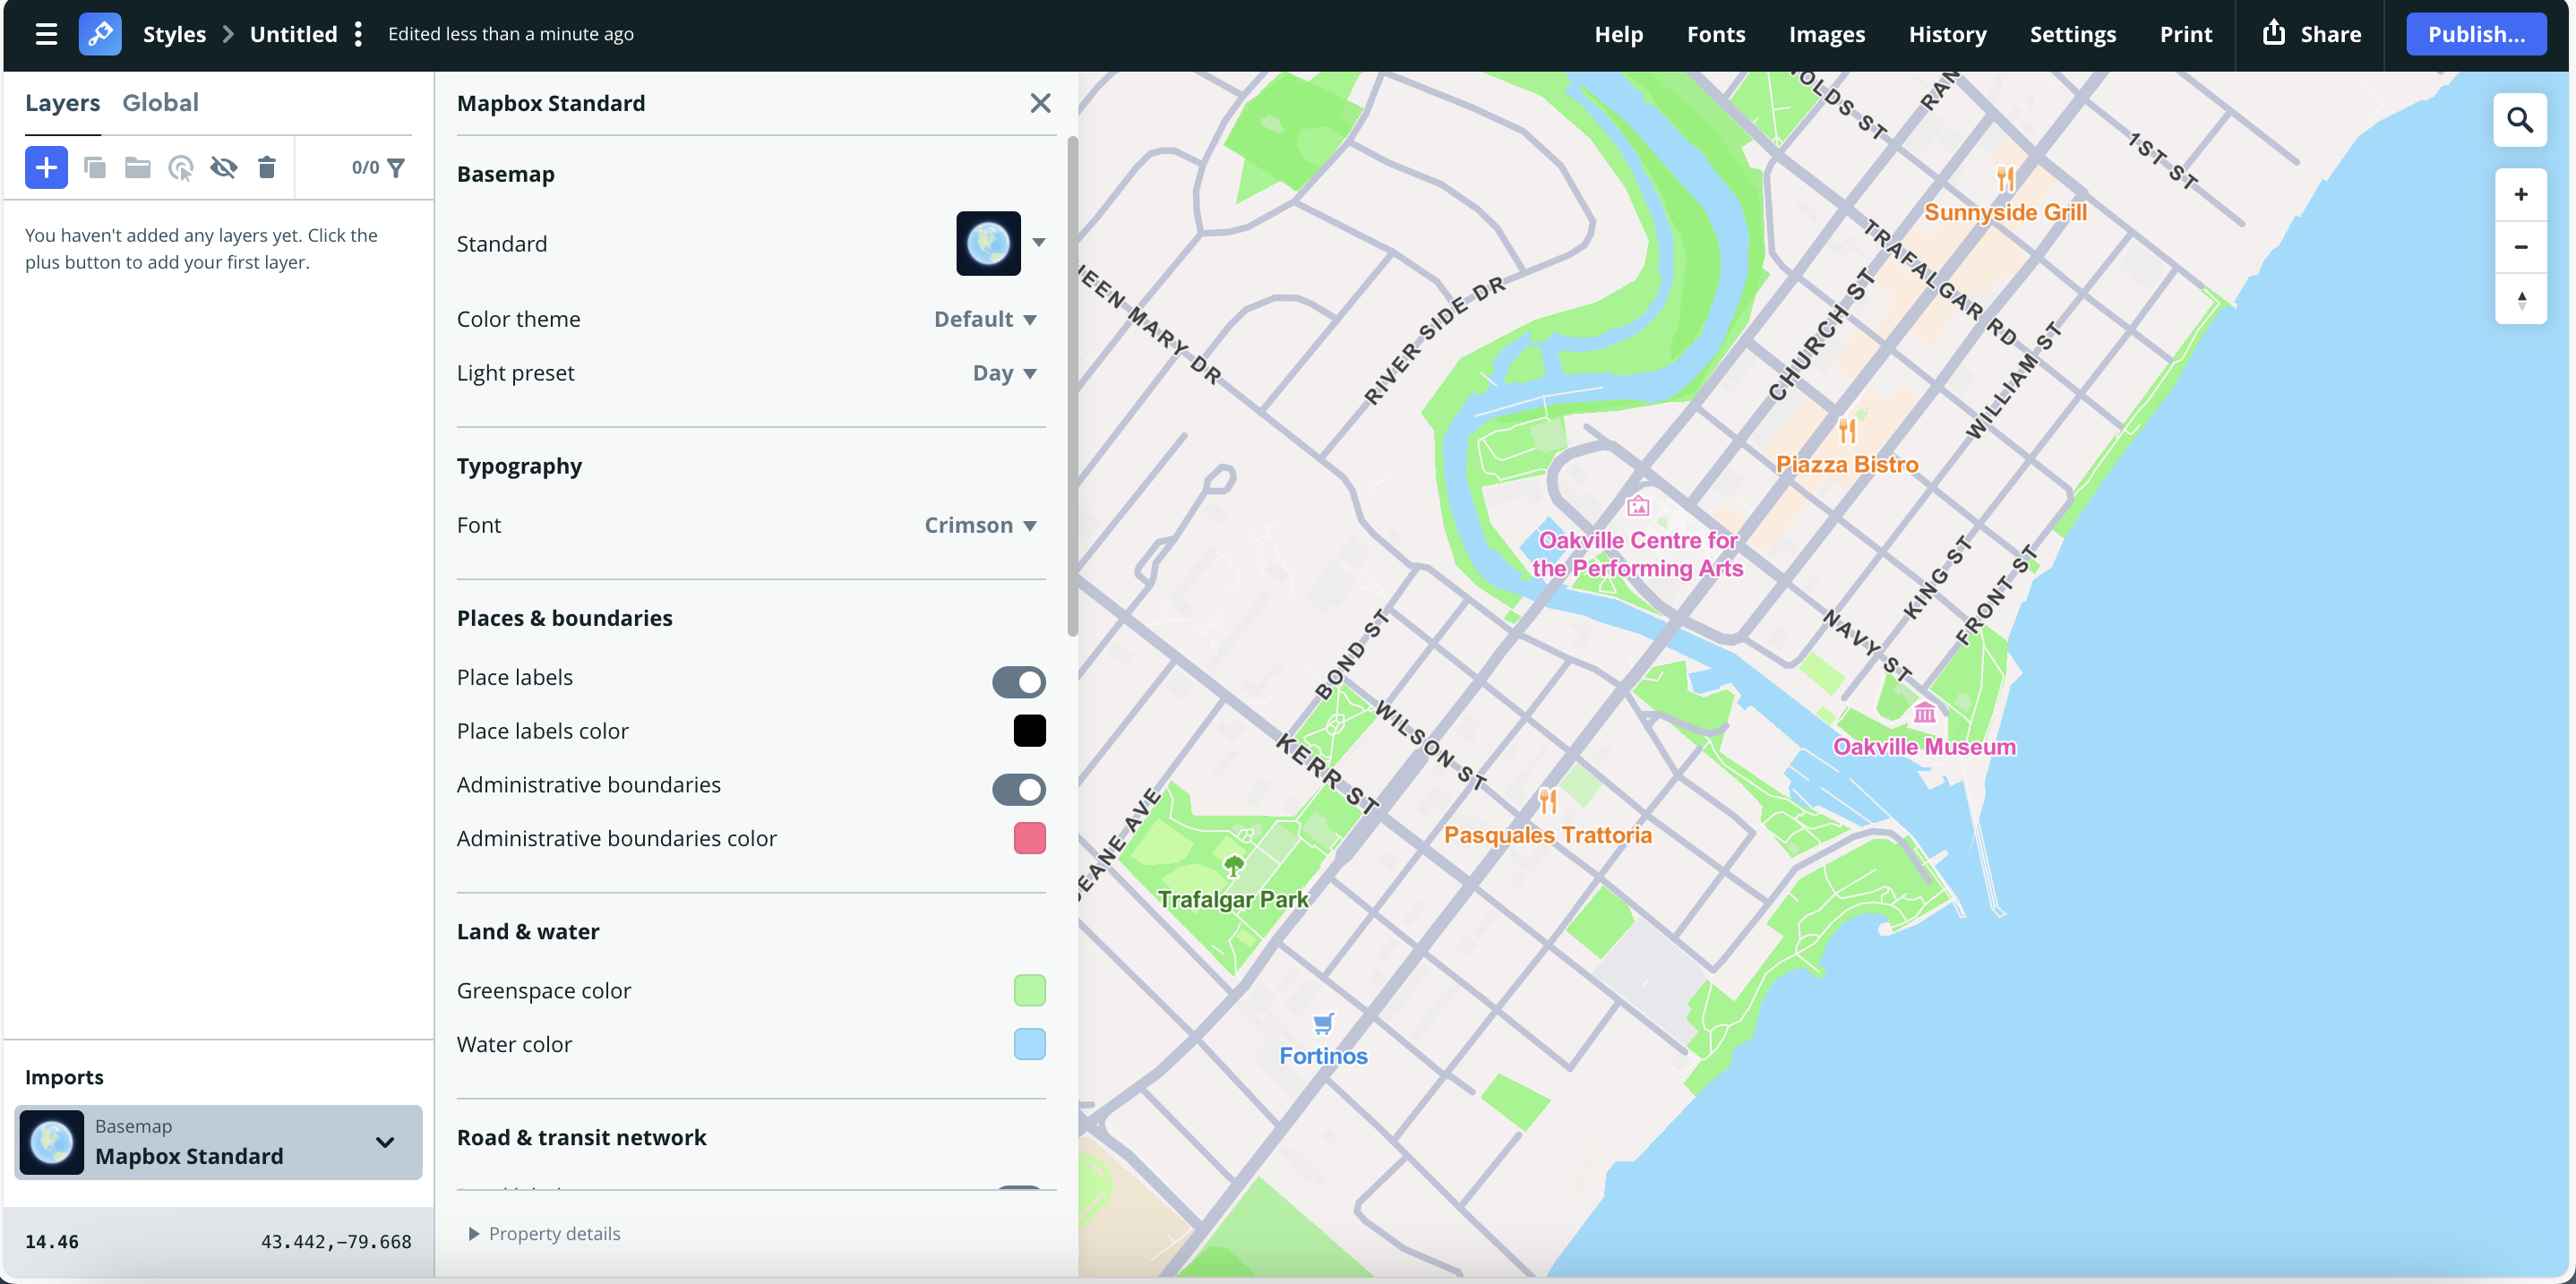
Task: Disable the Administrative boundaries toggle
Action: pos(1018,788)
